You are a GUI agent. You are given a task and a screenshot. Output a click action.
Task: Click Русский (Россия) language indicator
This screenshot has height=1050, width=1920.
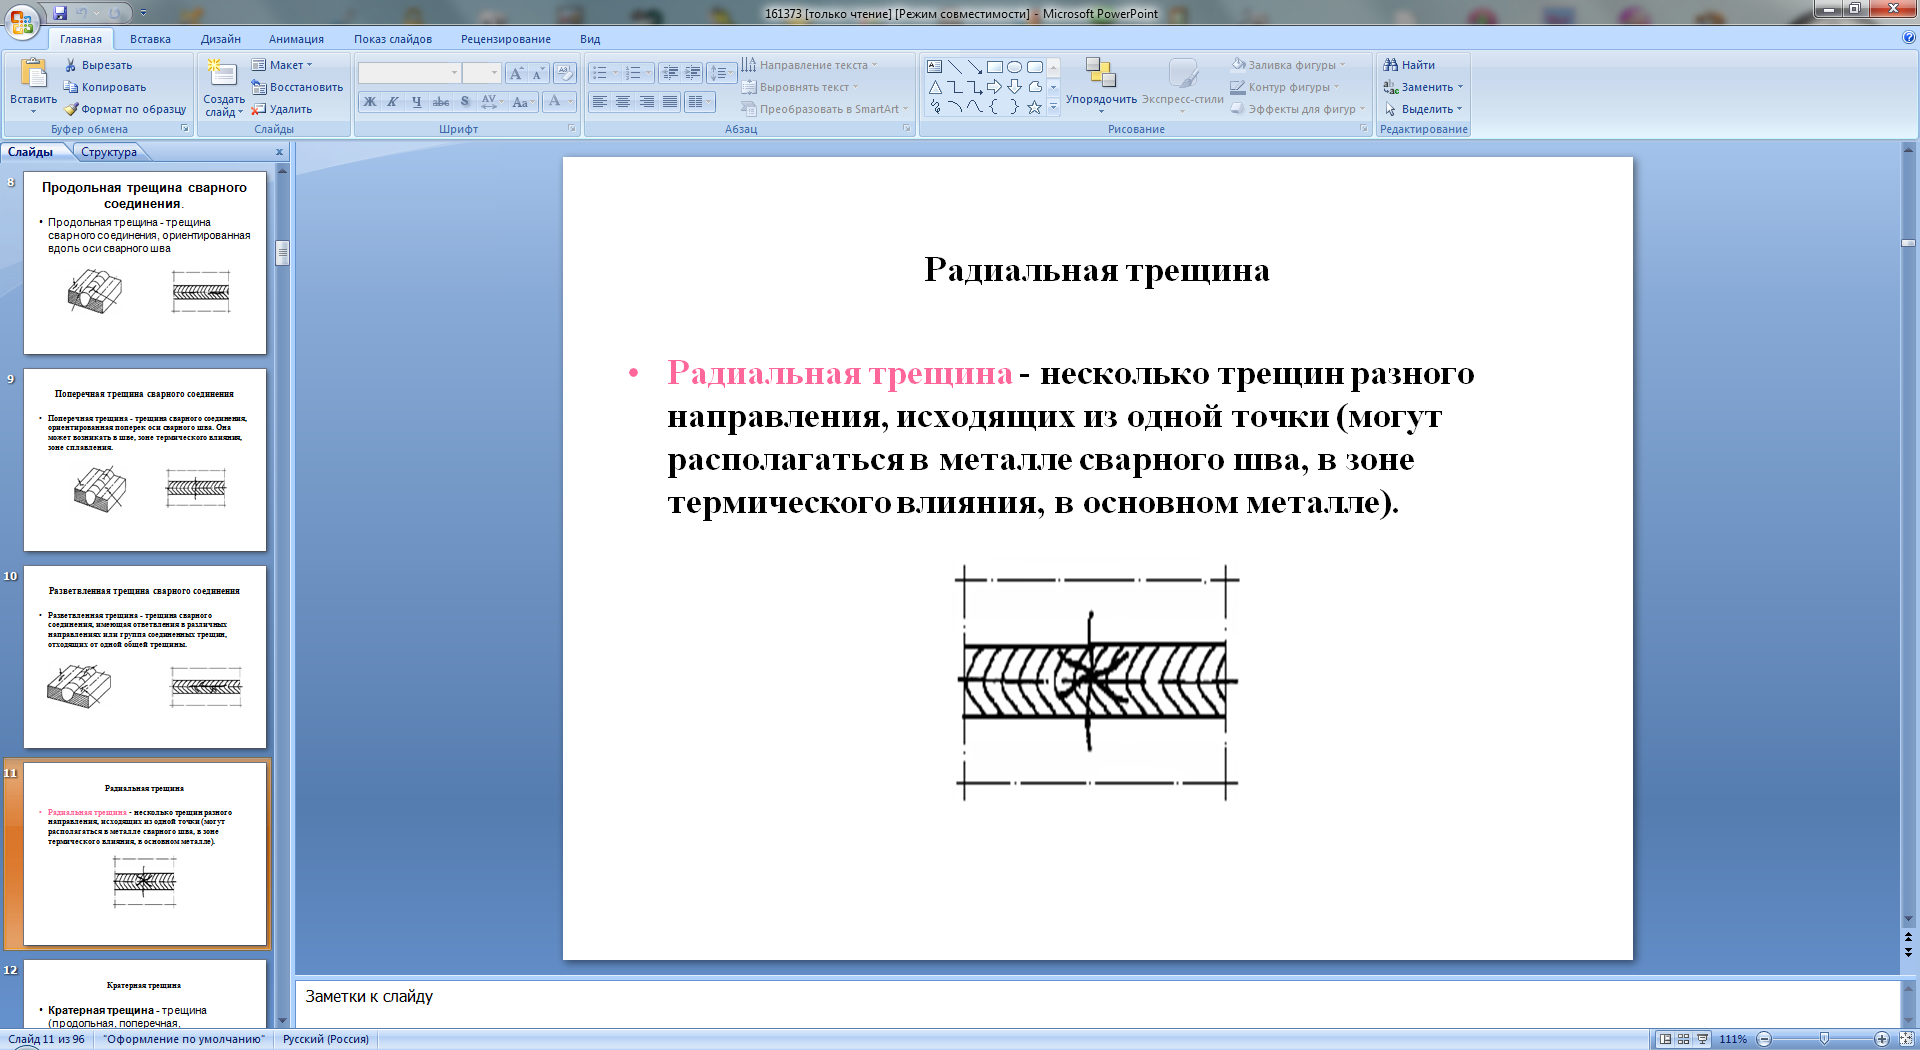click(x=326, y=1039)
